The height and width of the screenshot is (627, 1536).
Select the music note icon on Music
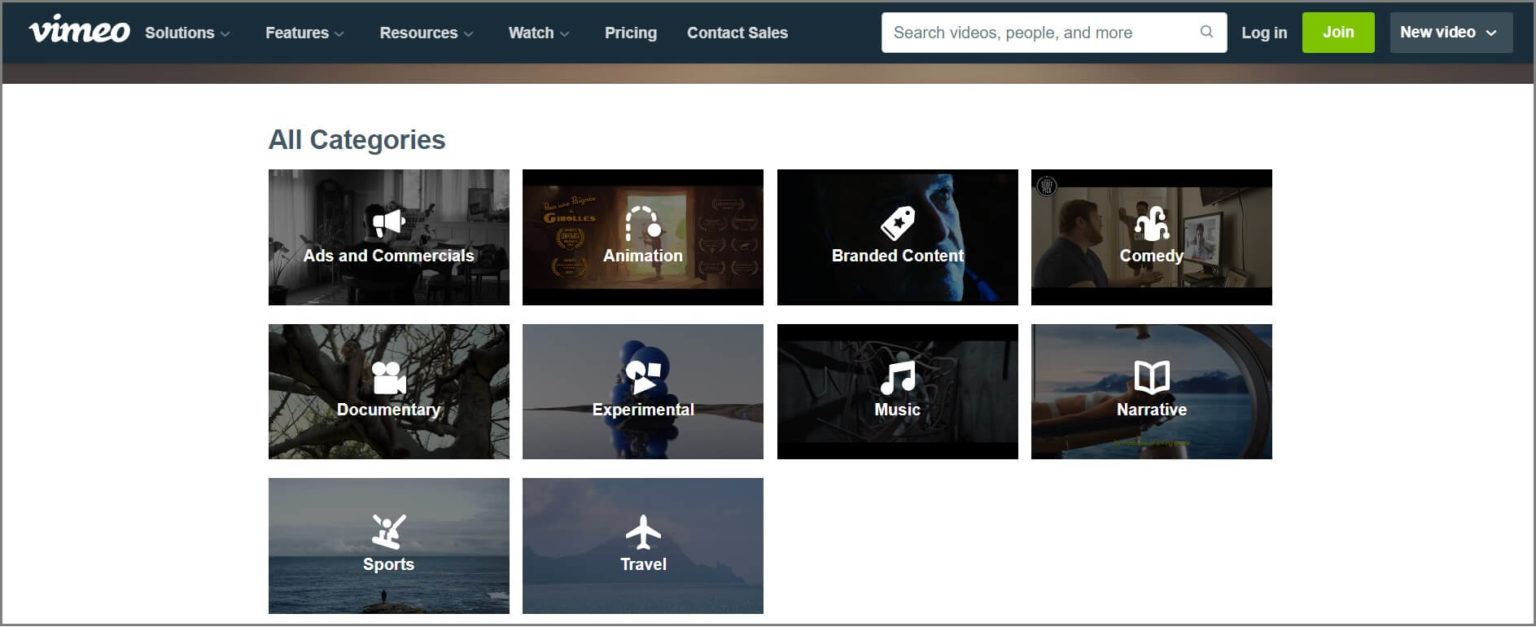(897, 376)
